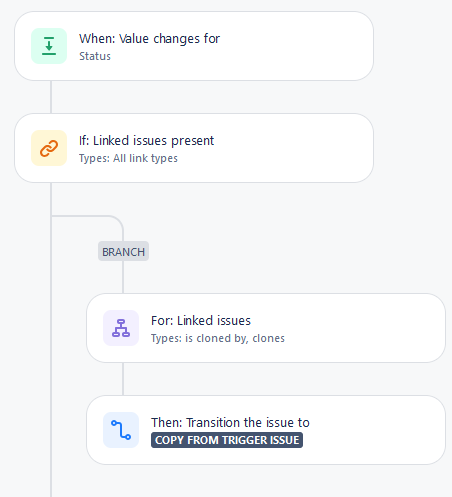The image size is (452, 497).
Task: Click the orange linked issues chain icon
Action: click(x=49, y=148)
